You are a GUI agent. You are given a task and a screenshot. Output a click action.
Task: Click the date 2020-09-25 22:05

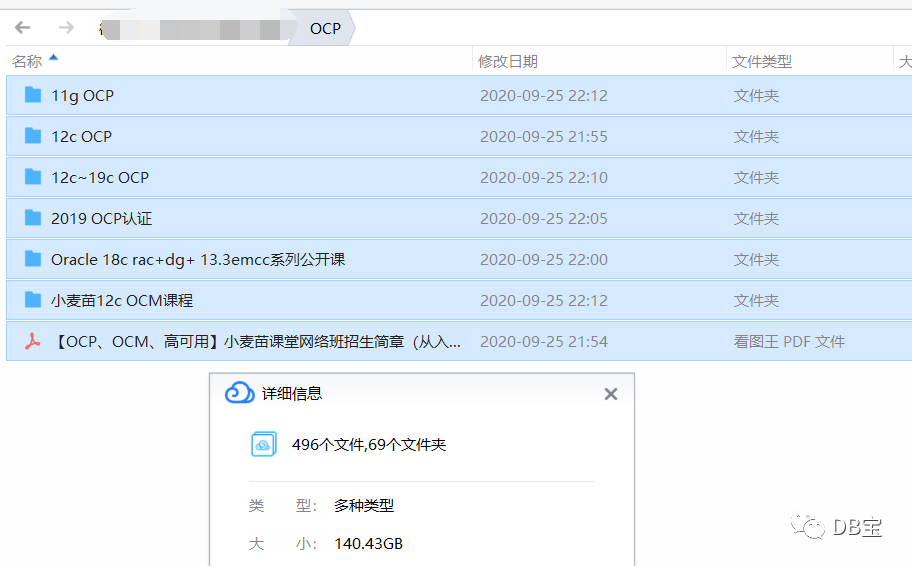click(544, 219)
